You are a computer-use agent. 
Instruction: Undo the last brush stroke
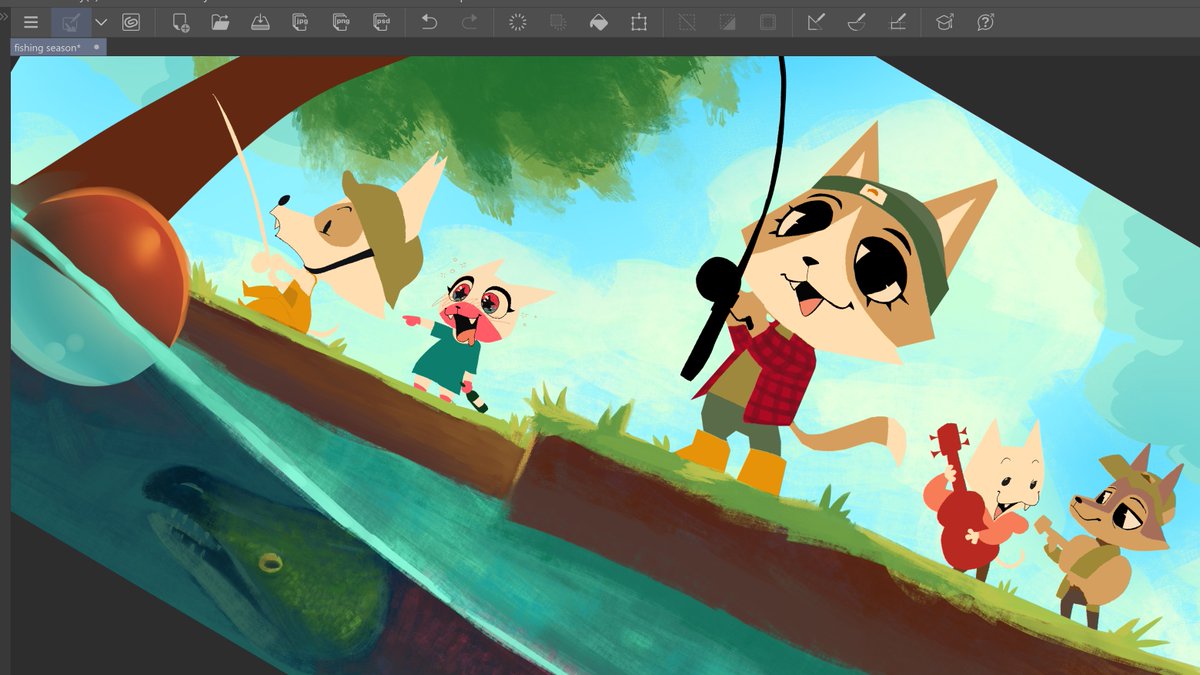(428, 20)
